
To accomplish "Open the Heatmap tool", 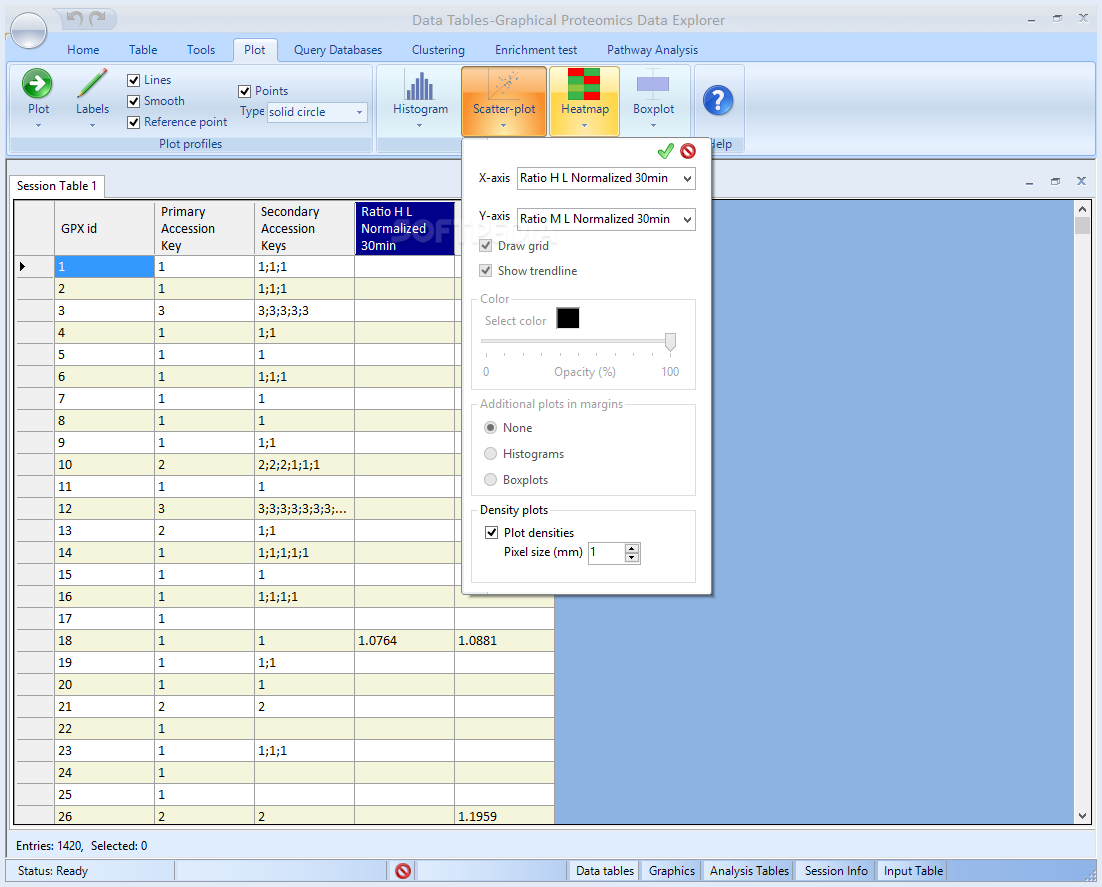I will [584, 84].
